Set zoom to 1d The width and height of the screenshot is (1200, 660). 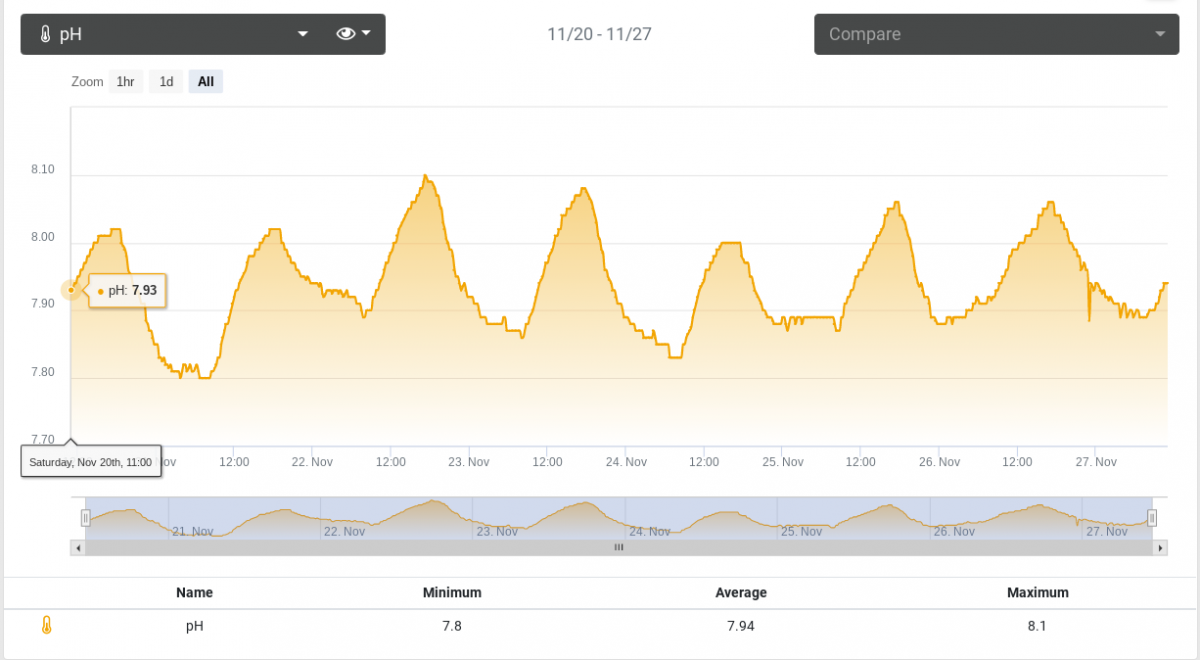(x=166, y=82)
